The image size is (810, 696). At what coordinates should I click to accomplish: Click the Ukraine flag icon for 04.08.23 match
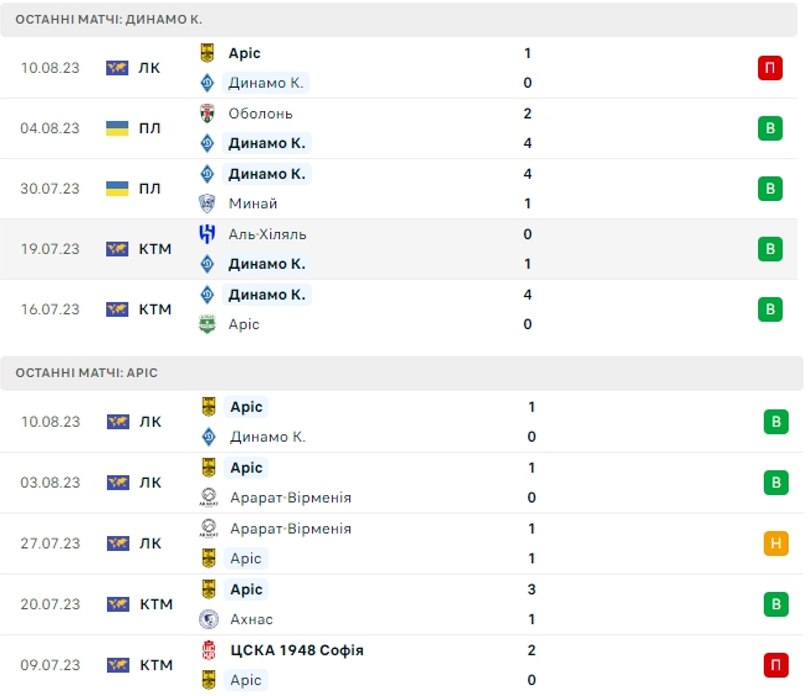pyautogui.click(x=117, y=128)
